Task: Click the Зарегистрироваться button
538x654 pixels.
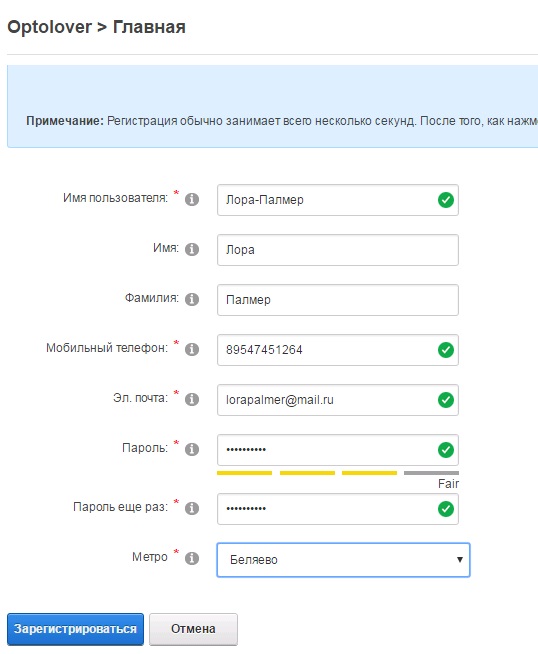Action: (75, 629)
